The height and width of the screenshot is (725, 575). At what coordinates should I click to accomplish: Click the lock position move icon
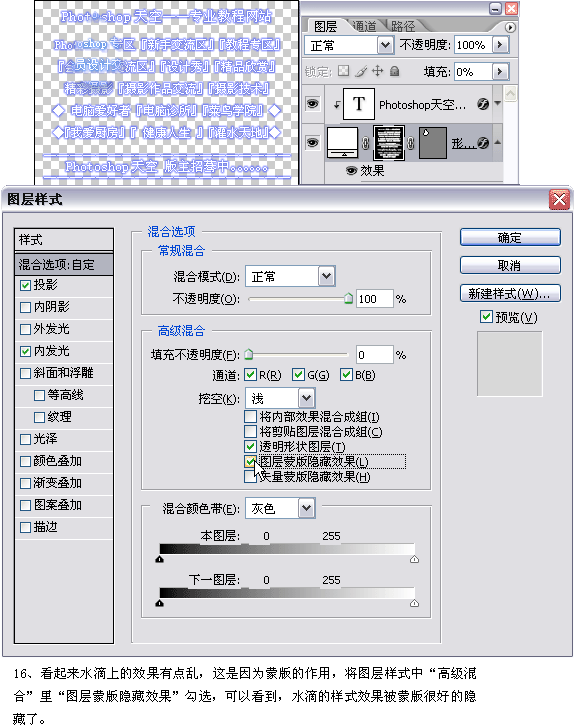coord(378,71)
